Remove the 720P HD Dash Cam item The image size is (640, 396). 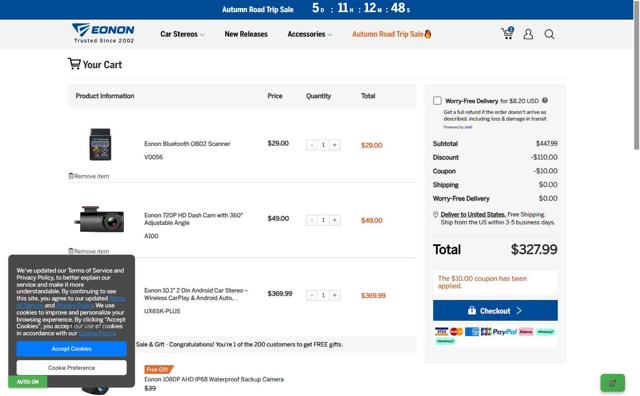(89, 251)
